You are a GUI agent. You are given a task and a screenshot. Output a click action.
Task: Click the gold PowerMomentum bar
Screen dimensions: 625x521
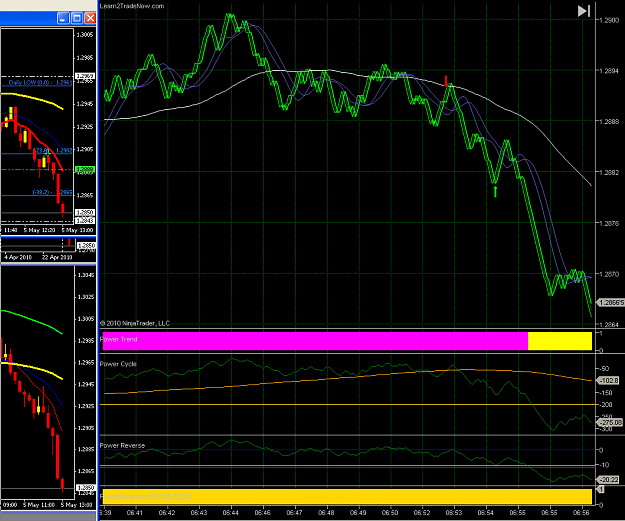click(x=347, y=496)
